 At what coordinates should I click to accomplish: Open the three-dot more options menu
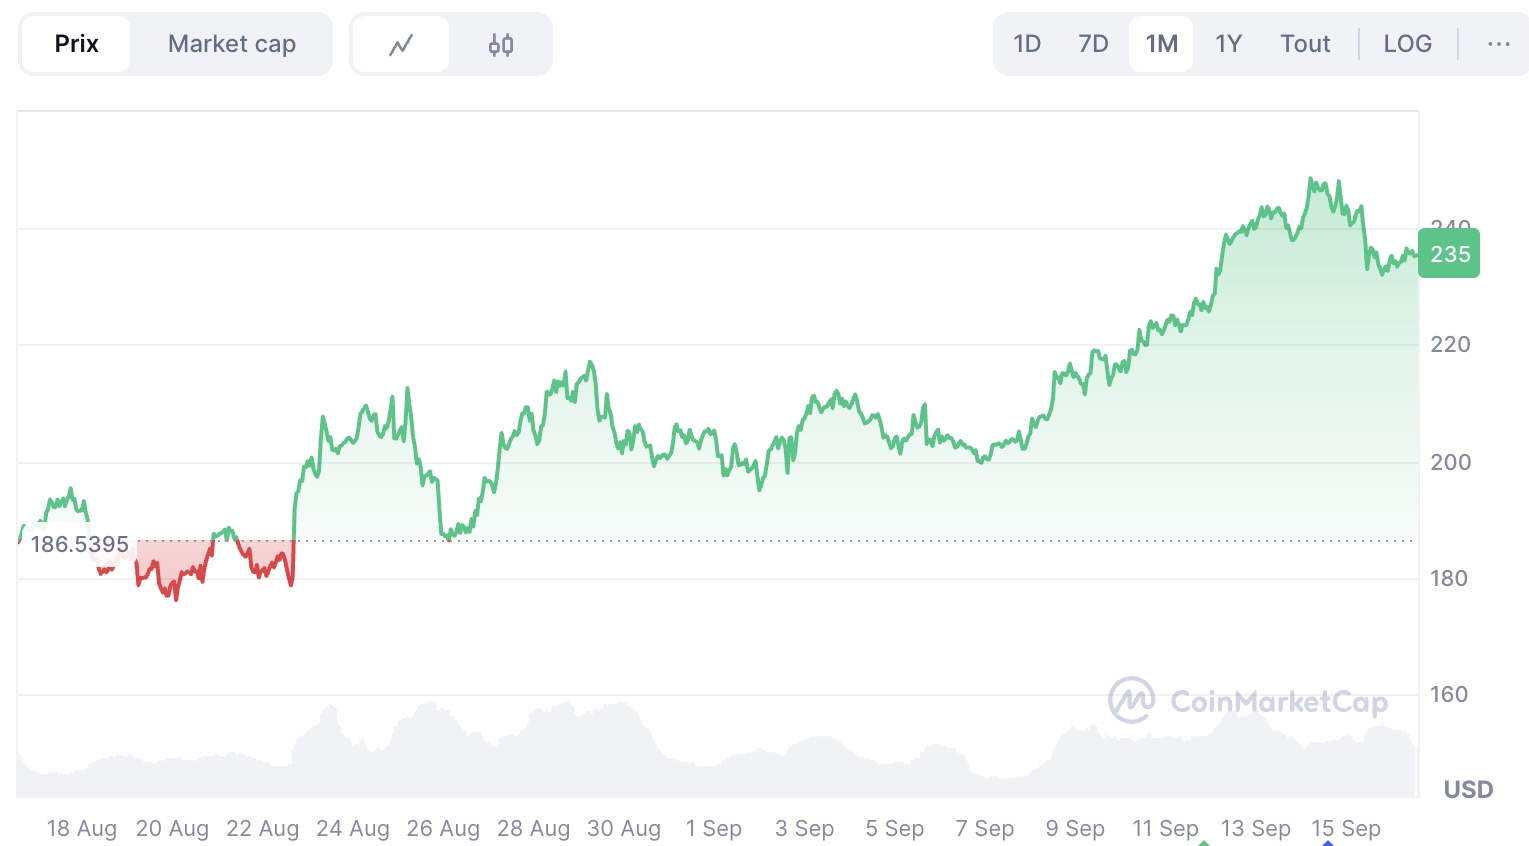tap(1498, 44)
